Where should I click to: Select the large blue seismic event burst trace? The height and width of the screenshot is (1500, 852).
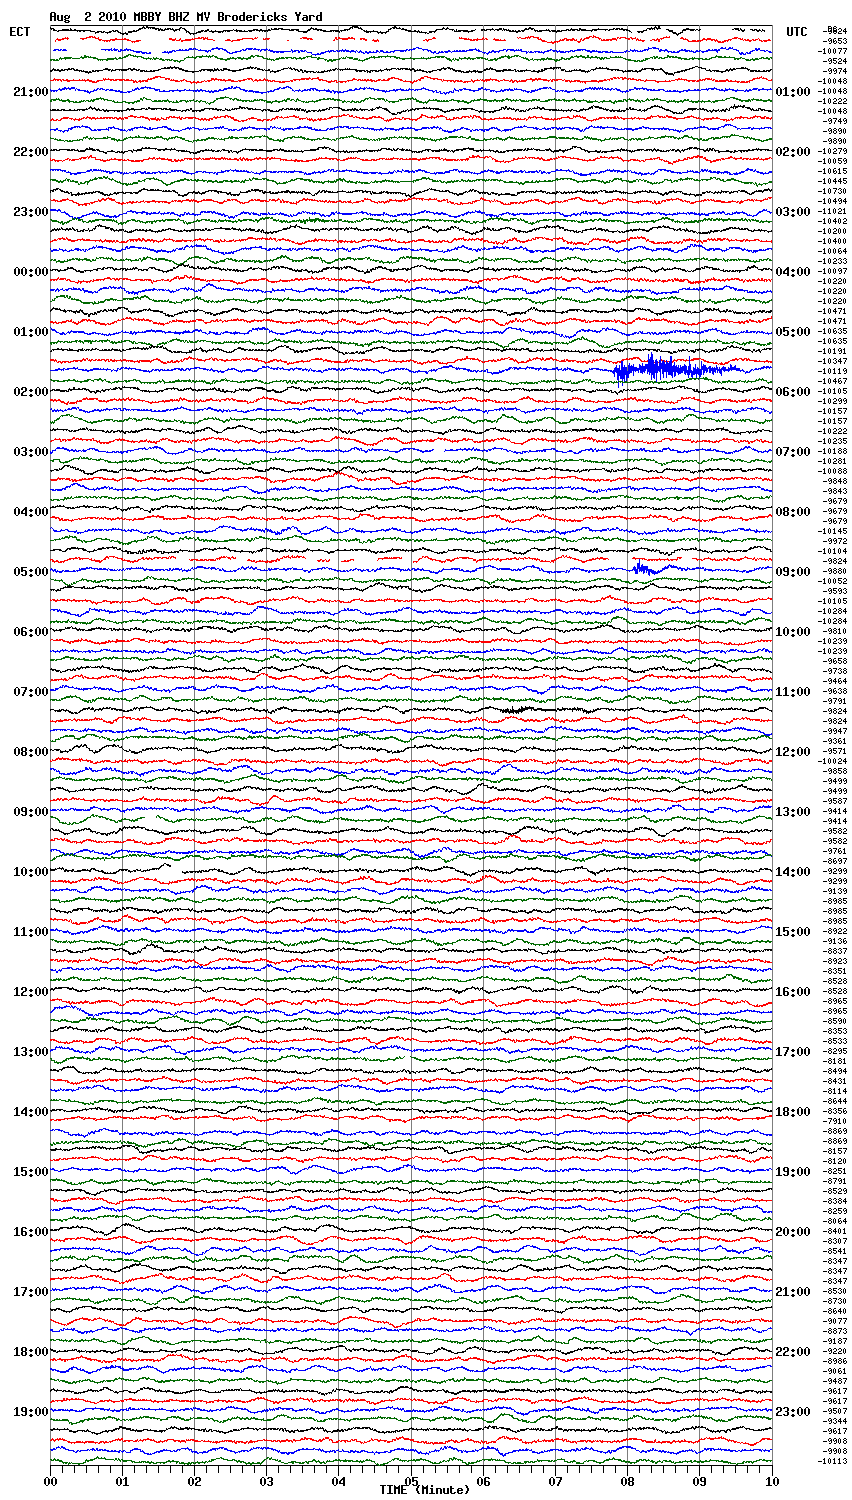click(678, 370)
